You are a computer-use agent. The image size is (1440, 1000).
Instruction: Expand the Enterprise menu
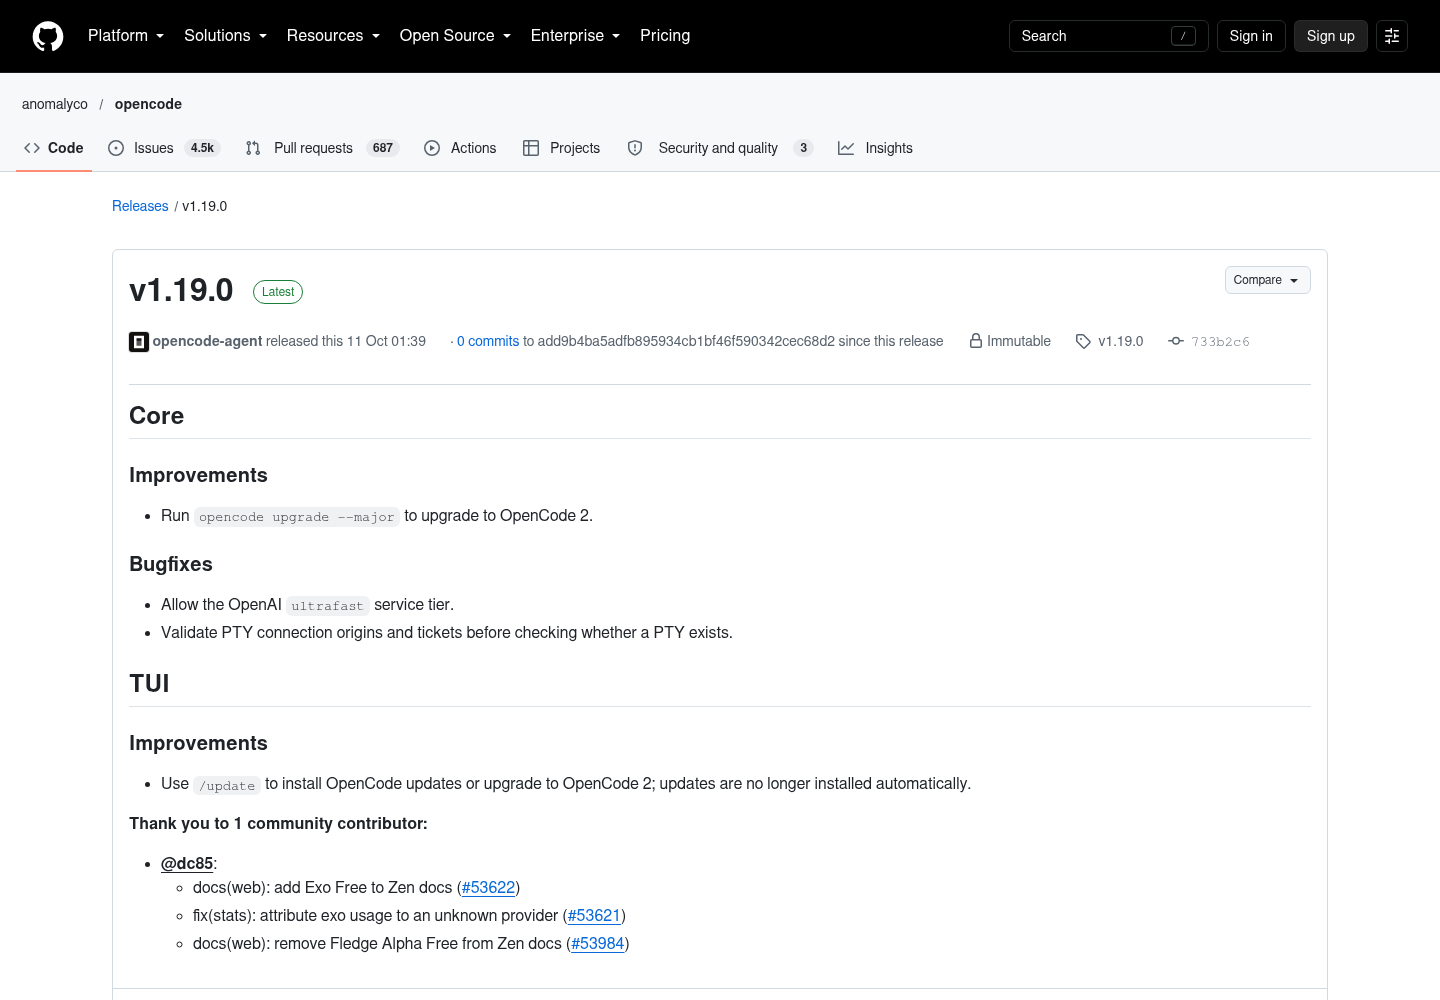(x=575, y=36)
